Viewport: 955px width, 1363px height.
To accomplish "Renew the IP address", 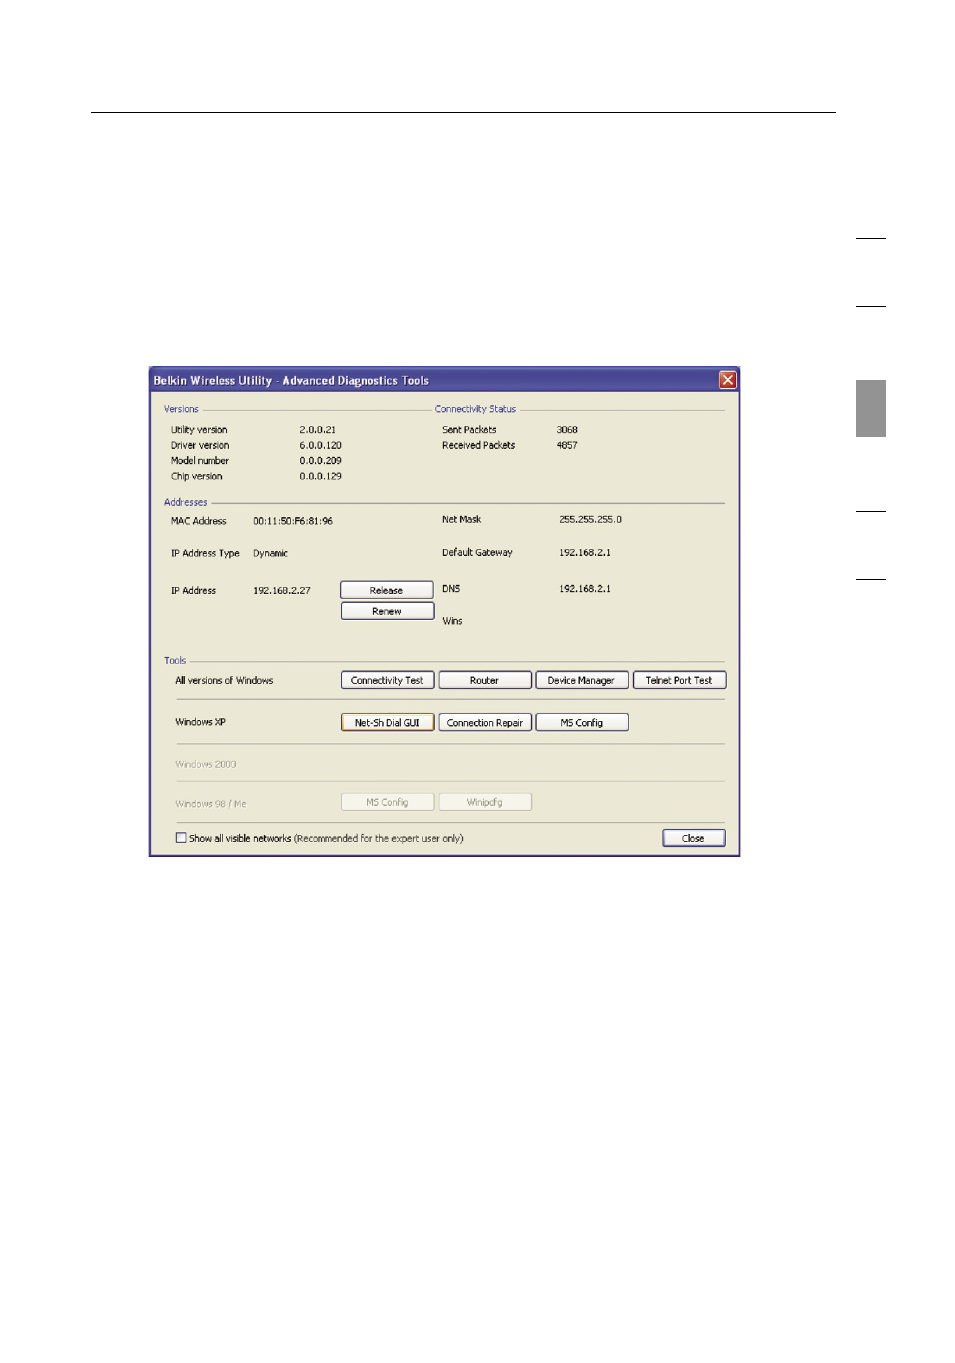I will pos(387,611).
